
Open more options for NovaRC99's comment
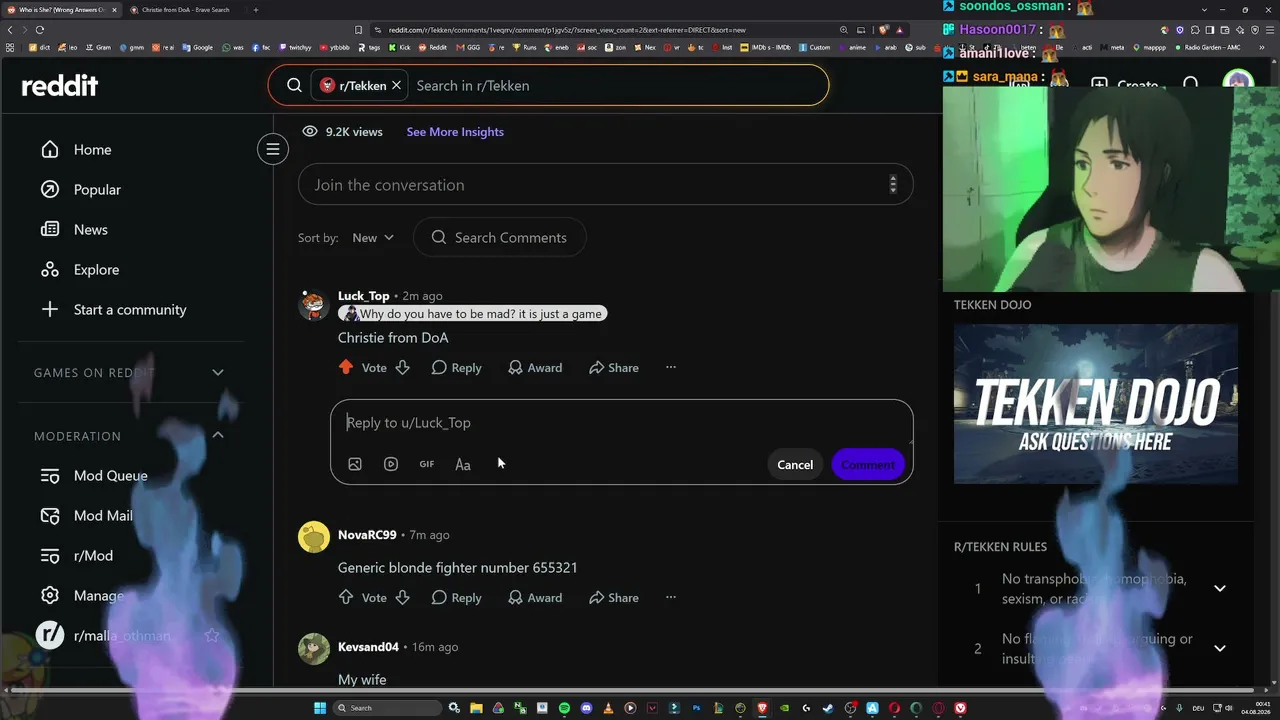tap(671, 598)
